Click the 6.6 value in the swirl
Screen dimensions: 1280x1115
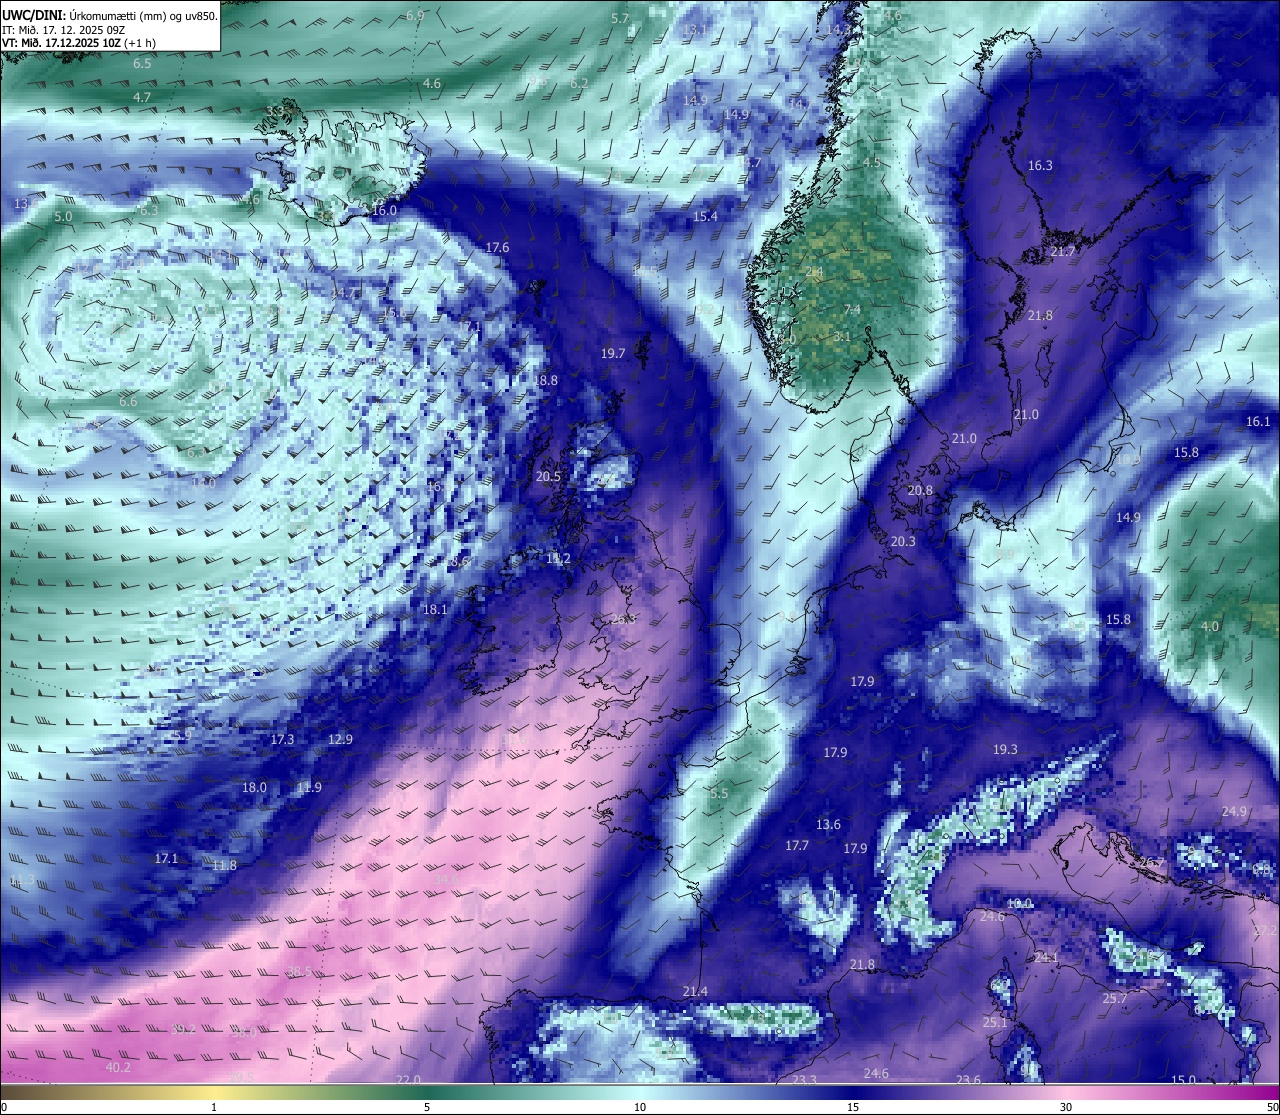coord(128,401)
